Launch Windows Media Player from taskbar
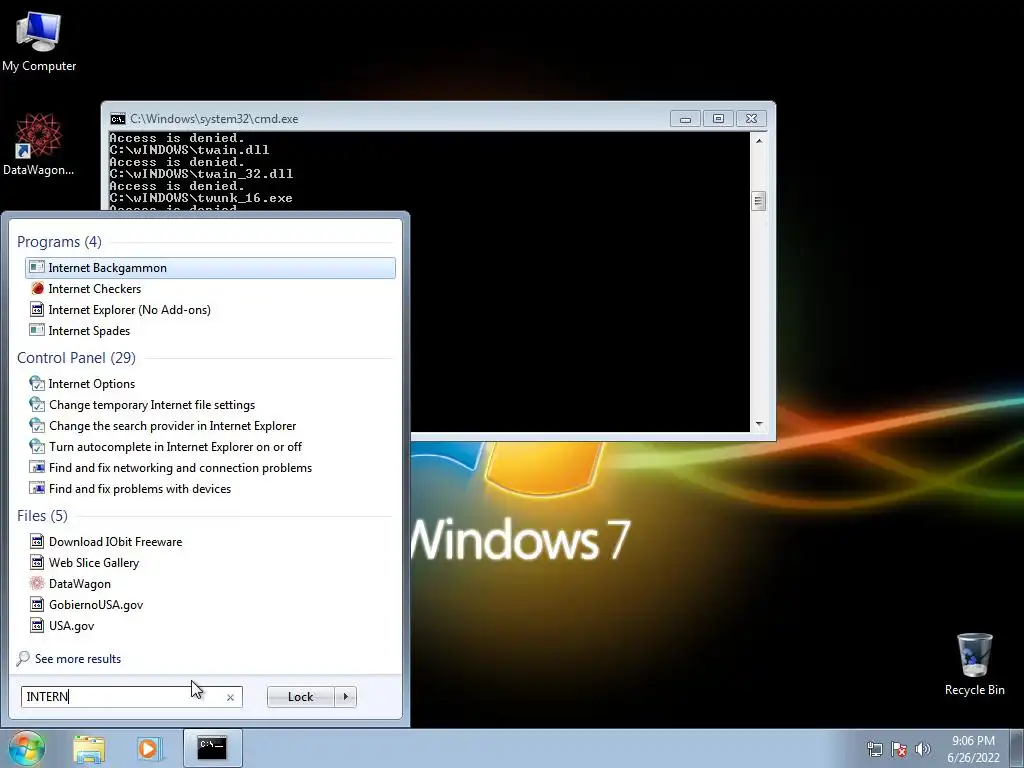The height and width of the screenshot is (768, 1024). click(x=150, y=749)
